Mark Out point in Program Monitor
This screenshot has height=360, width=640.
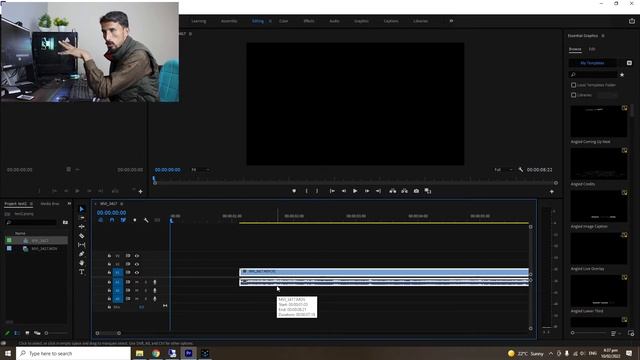point(317,191)
